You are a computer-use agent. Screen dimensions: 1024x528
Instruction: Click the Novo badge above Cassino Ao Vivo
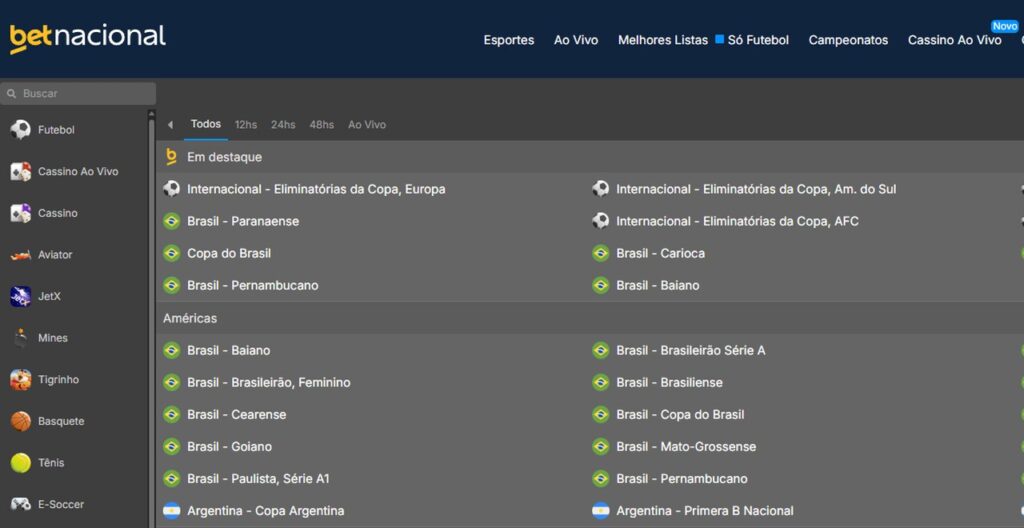pos(1005,26)
